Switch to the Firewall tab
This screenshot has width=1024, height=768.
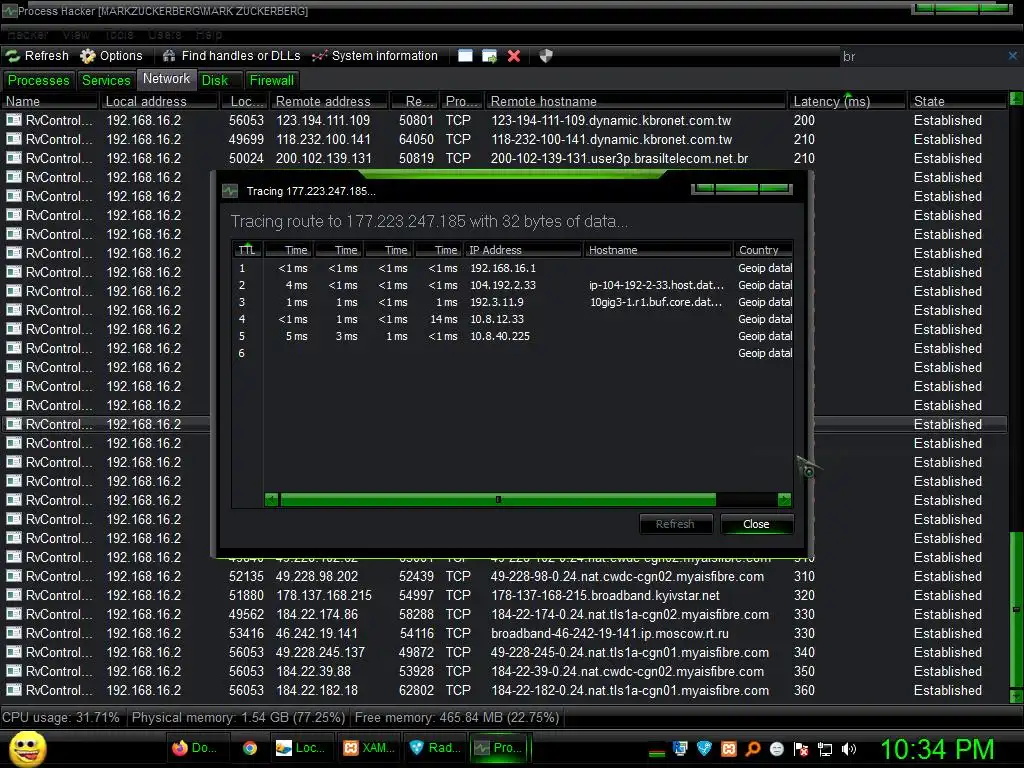click(x=272, y=80)
